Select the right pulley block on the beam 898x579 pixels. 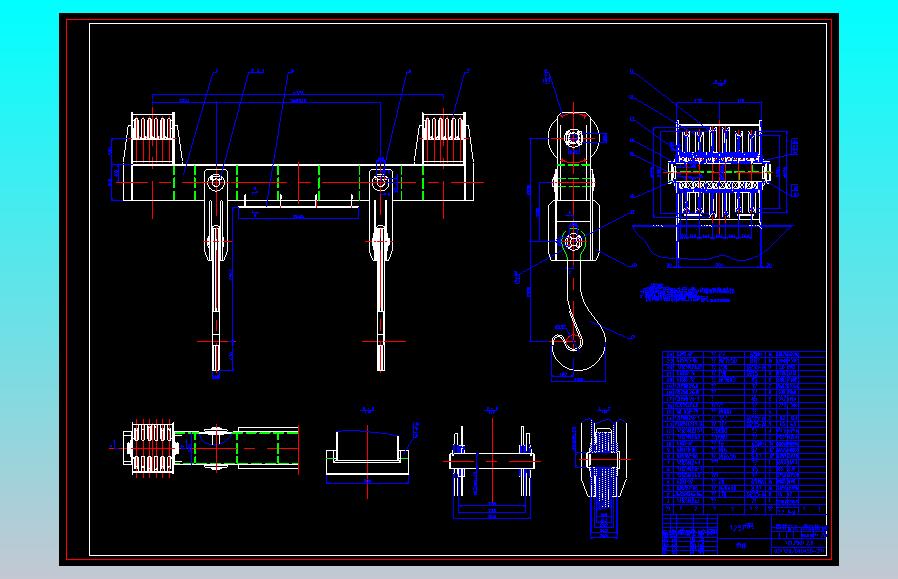[444, 139]
